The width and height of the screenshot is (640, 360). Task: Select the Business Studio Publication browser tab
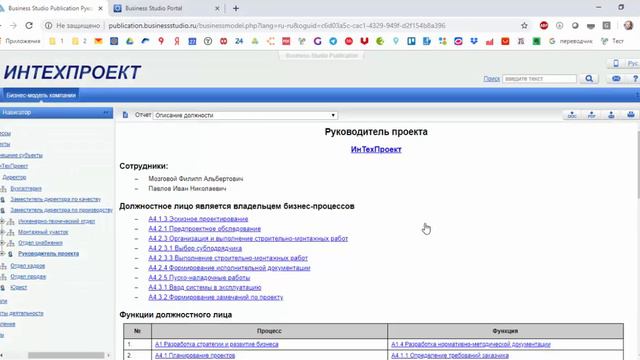[x=52, y=8]
